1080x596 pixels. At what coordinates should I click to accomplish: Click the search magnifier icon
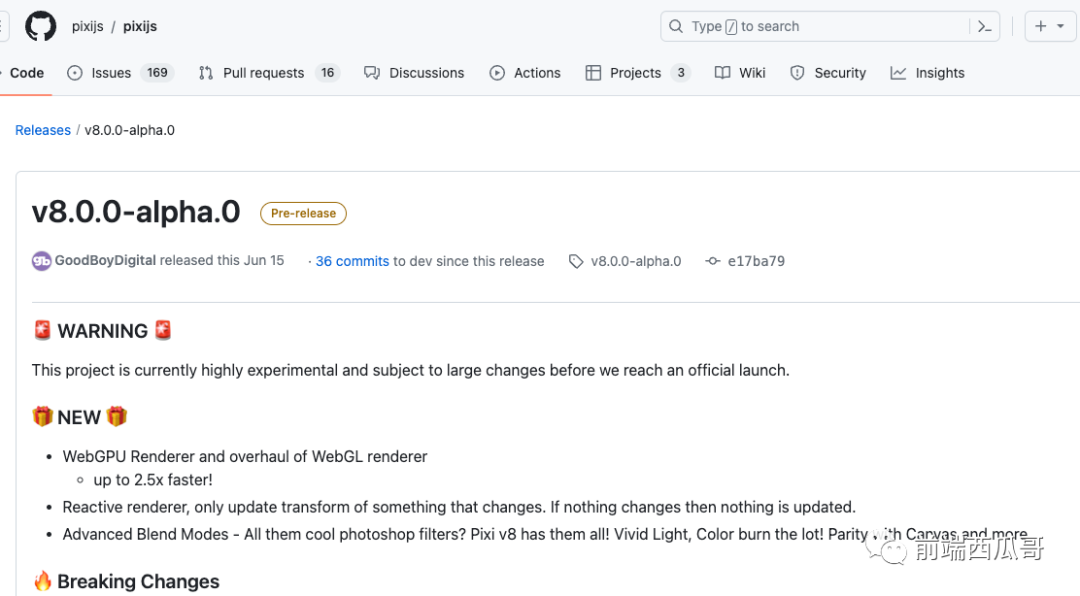tap(676, 26)
